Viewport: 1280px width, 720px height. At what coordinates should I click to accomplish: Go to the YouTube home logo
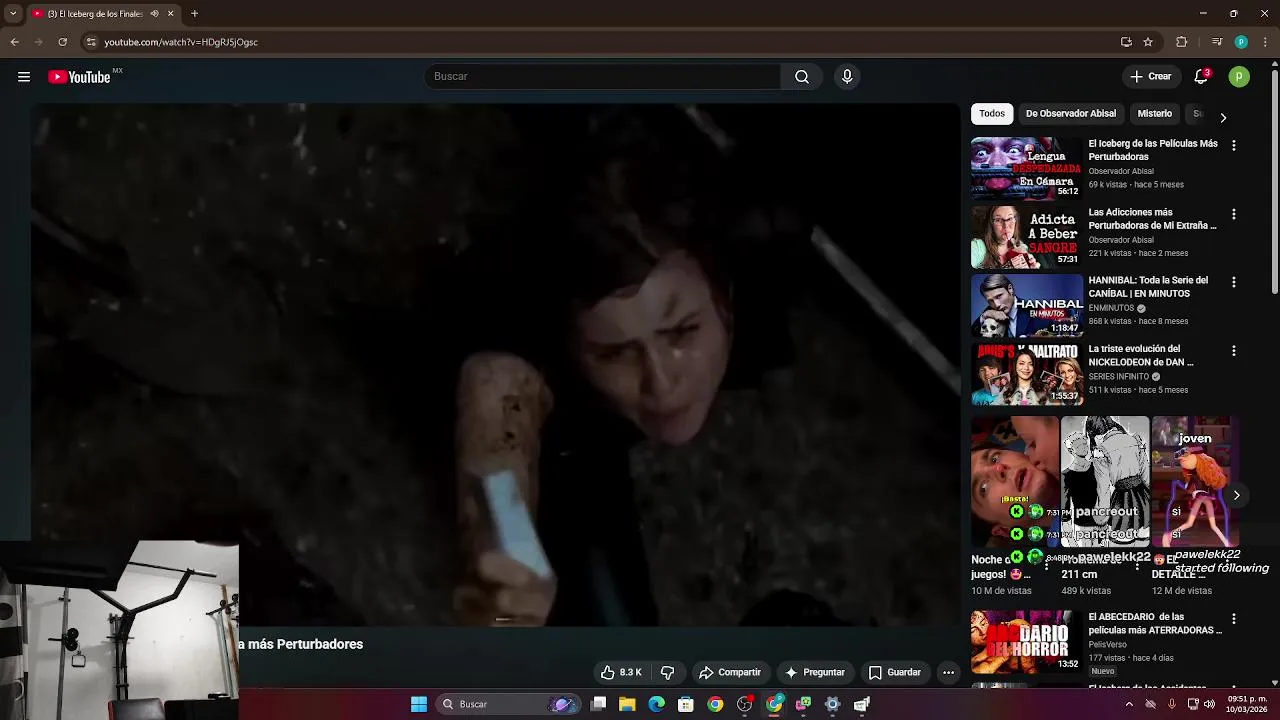click(80, 77)
